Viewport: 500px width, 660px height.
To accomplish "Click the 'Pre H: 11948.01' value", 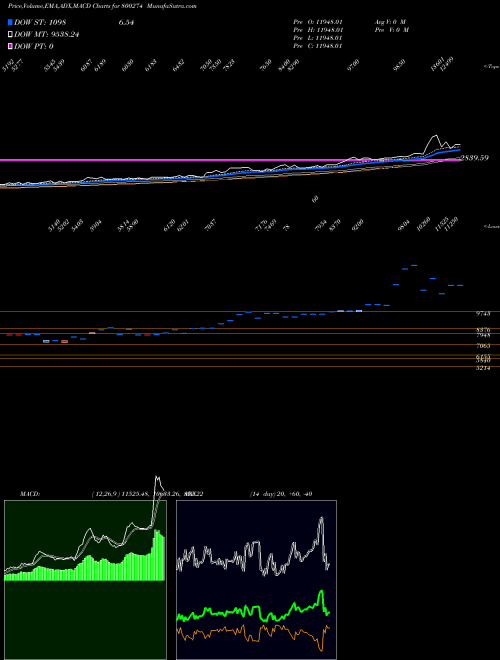I will click(x=319, y=30).
